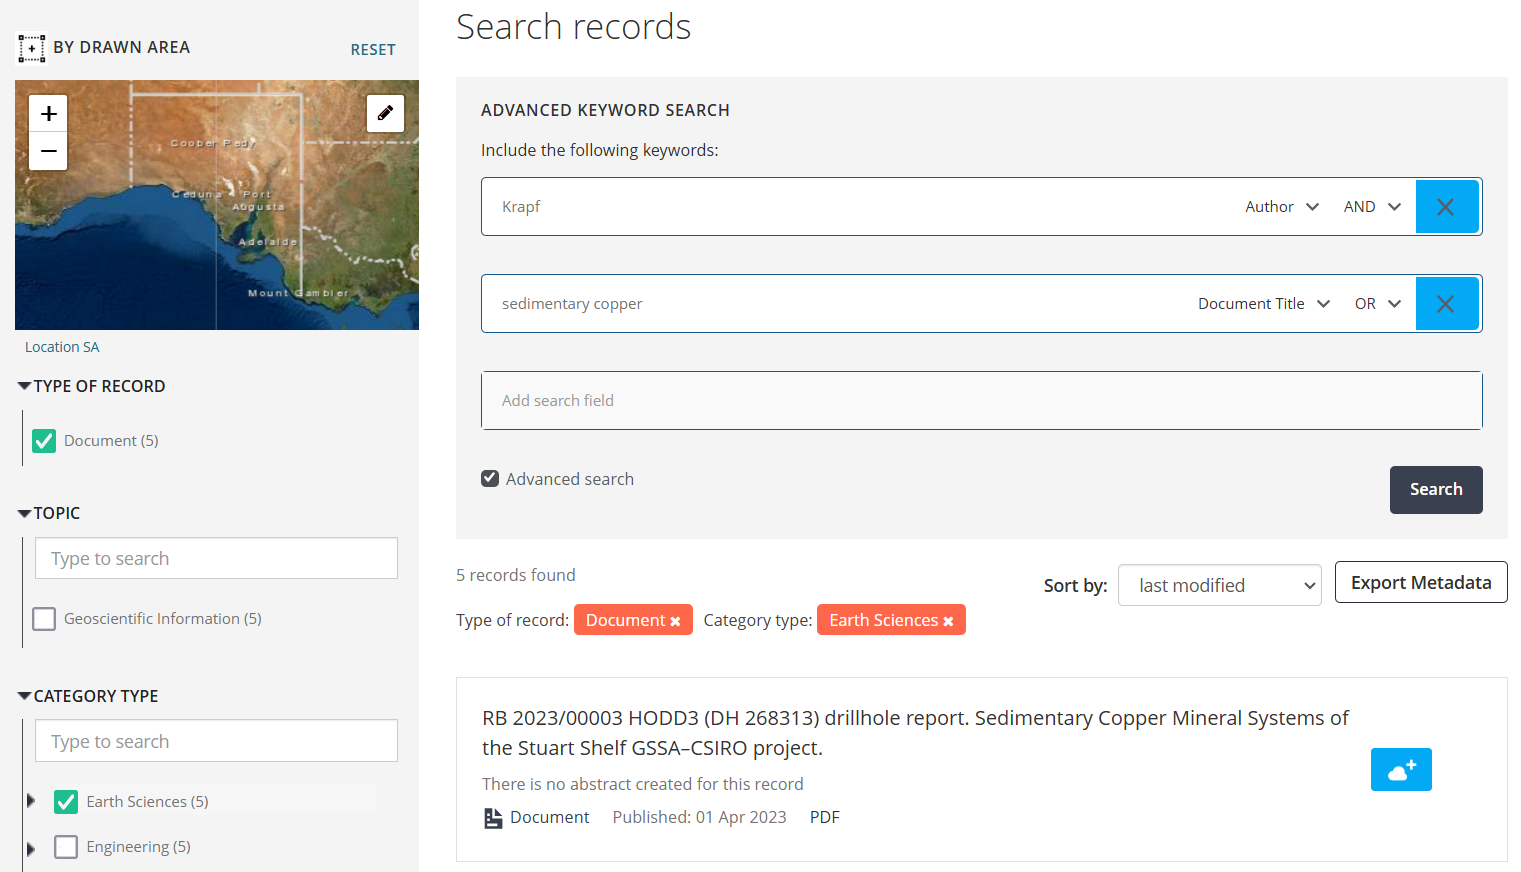Open the OR operator dropdown
The height and width of the screenshot is (872, 1521).
tap(1378, 304)
